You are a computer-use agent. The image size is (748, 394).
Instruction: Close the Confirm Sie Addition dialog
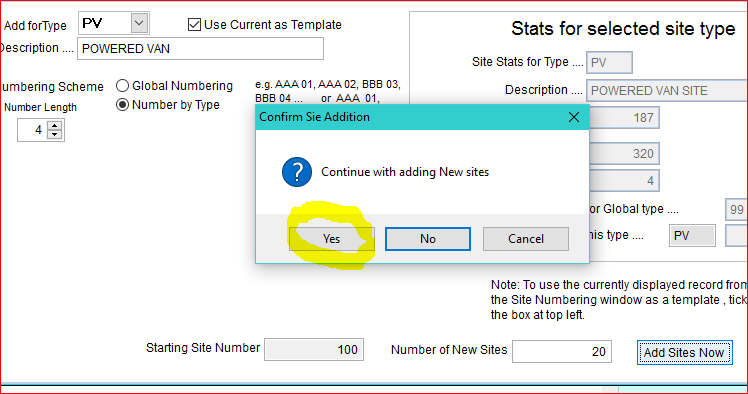(574, 117)
